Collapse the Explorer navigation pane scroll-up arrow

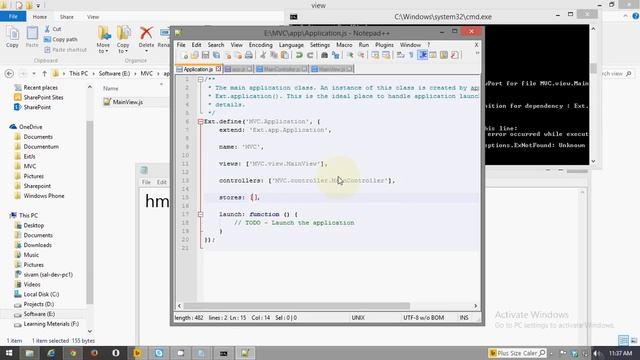[90, 87]
